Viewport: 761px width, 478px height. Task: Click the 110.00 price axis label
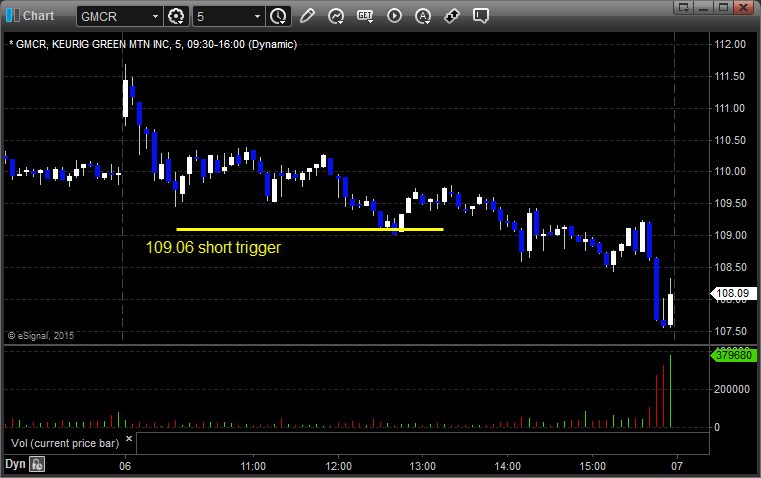coord(730,171)
